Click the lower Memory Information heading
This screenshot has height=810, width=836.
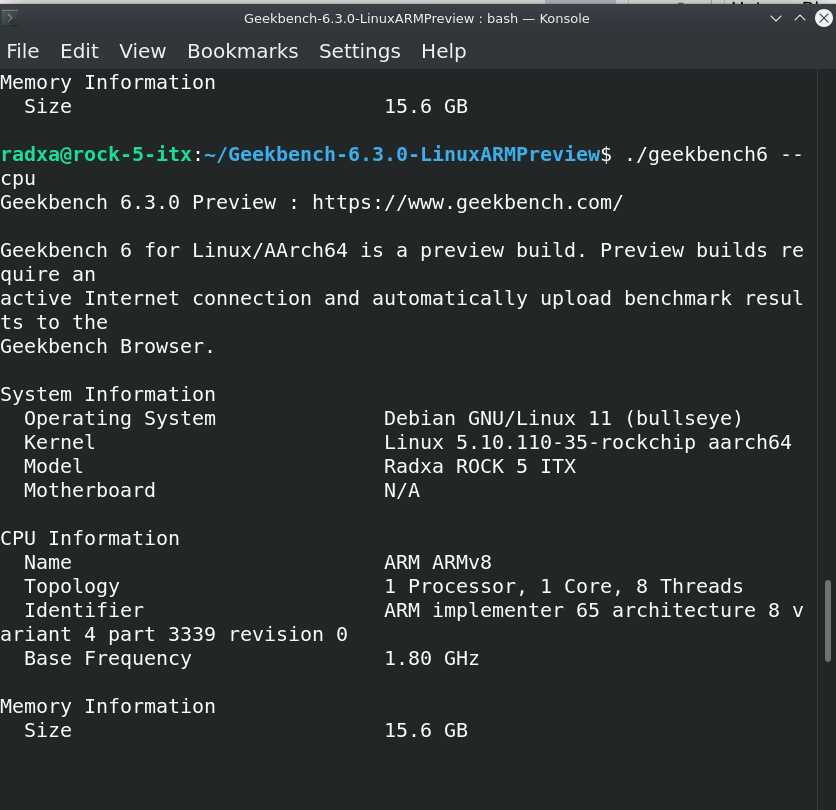108,707
